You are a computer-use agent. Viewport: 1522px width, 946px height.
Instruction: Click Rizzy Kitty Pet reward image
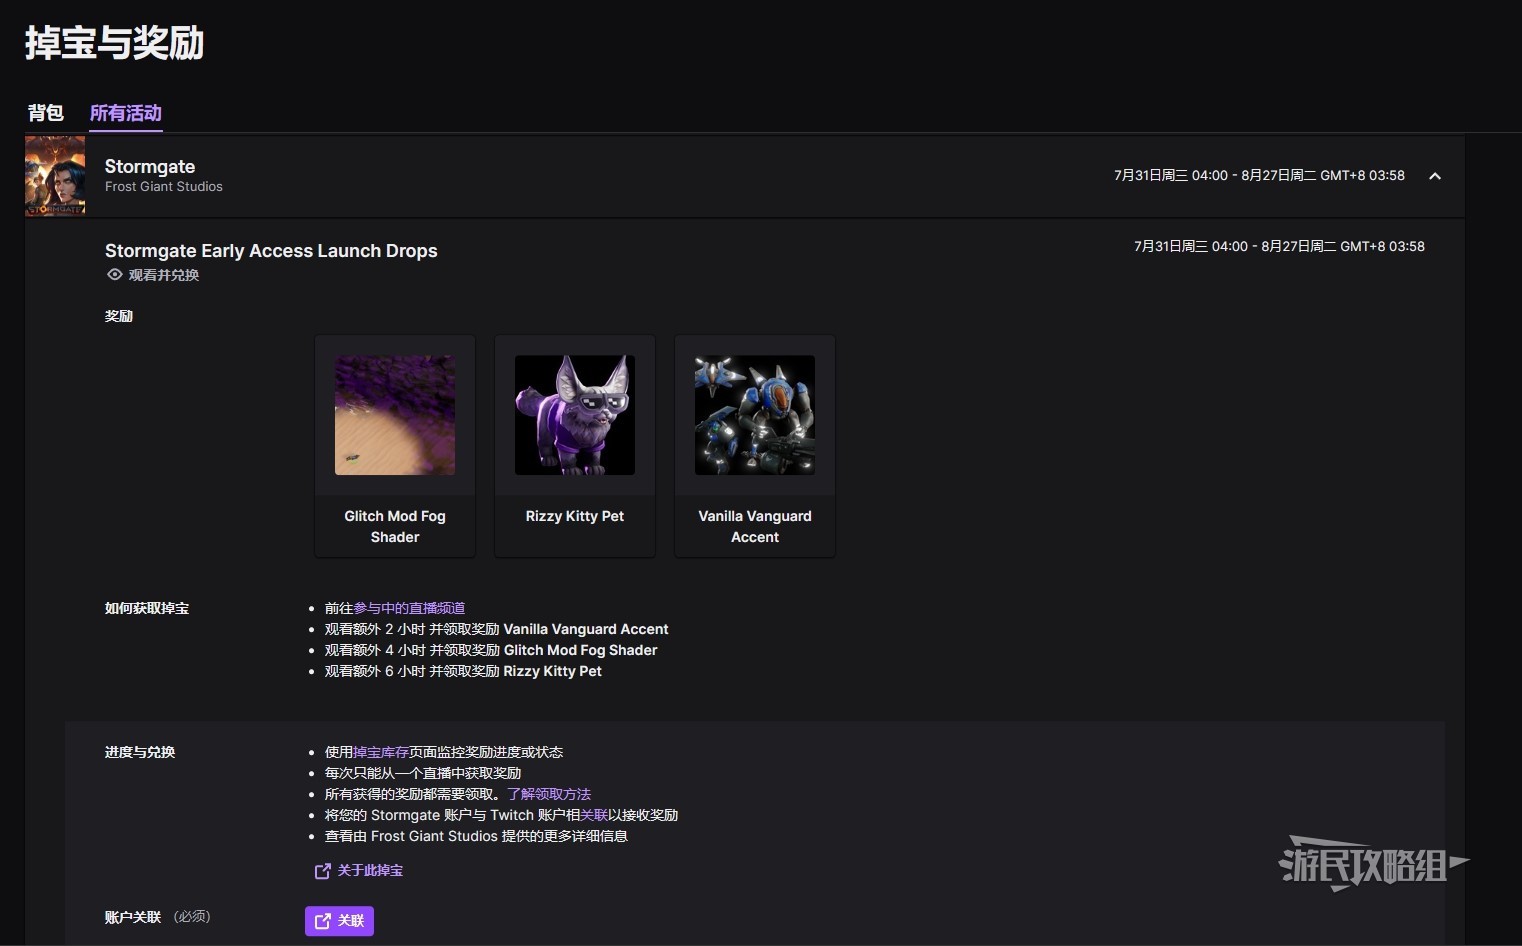coord(575,415)
